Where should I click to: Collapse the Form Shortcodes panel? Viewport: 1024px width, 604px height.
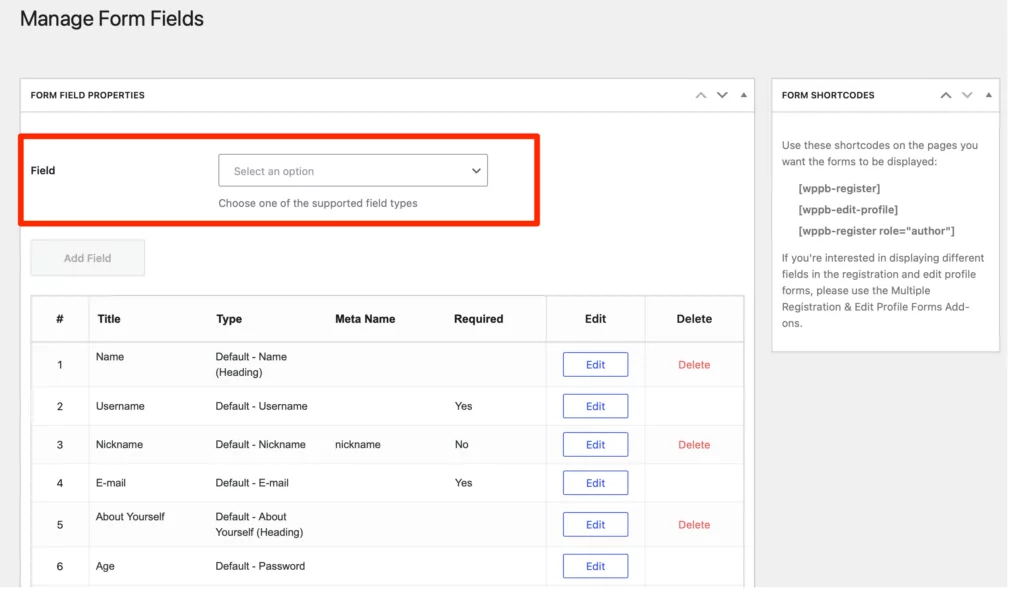coord(989,95)
